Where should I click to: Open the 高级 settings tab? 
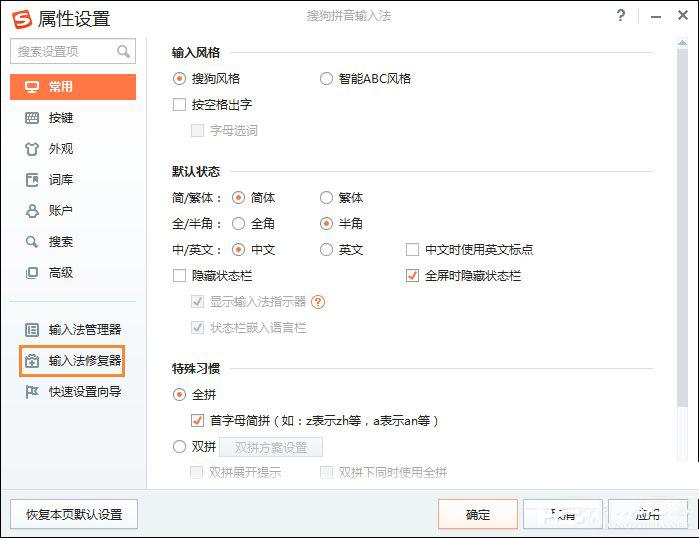click(73, 273)
